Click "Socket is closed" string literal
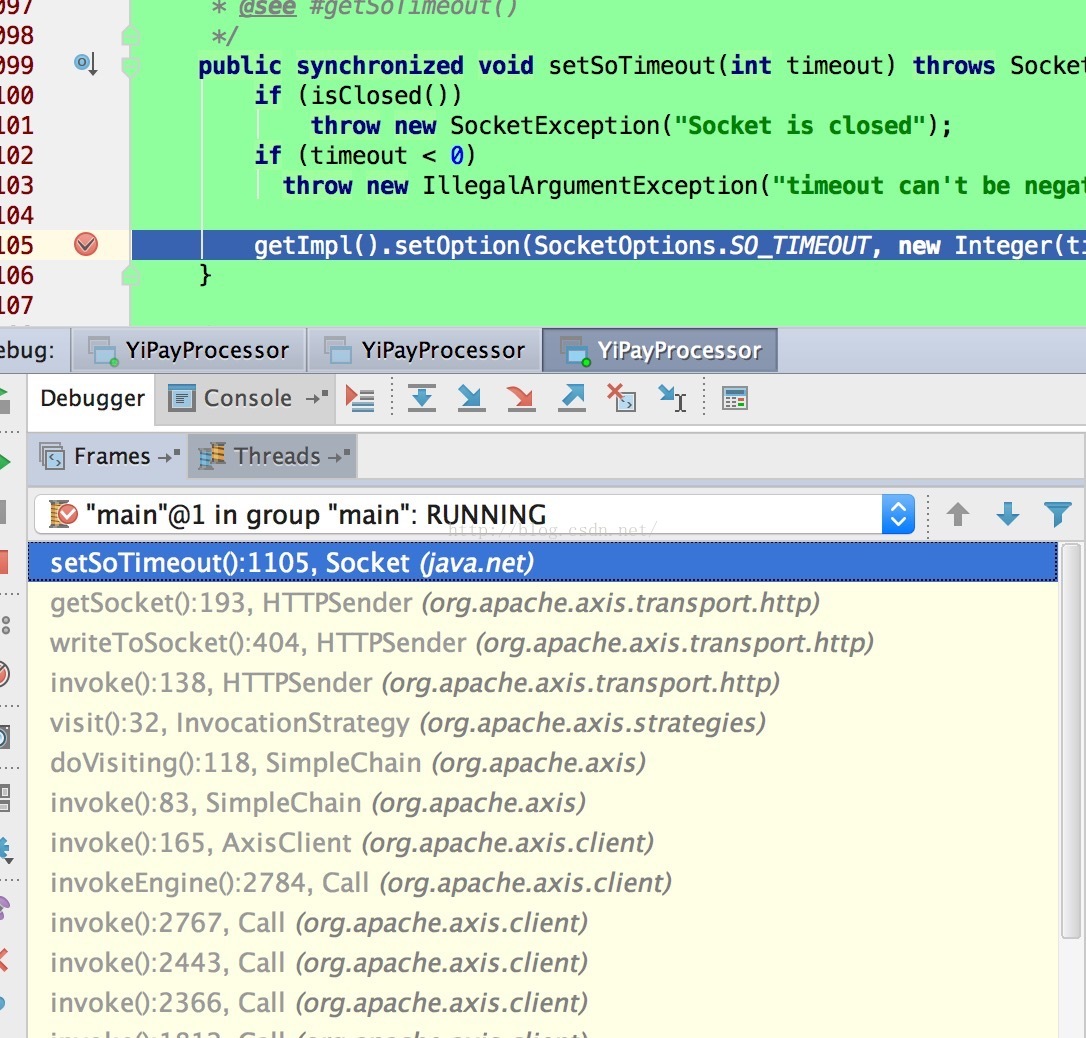Screen dimensions: 1086x1038 [800, 126]
